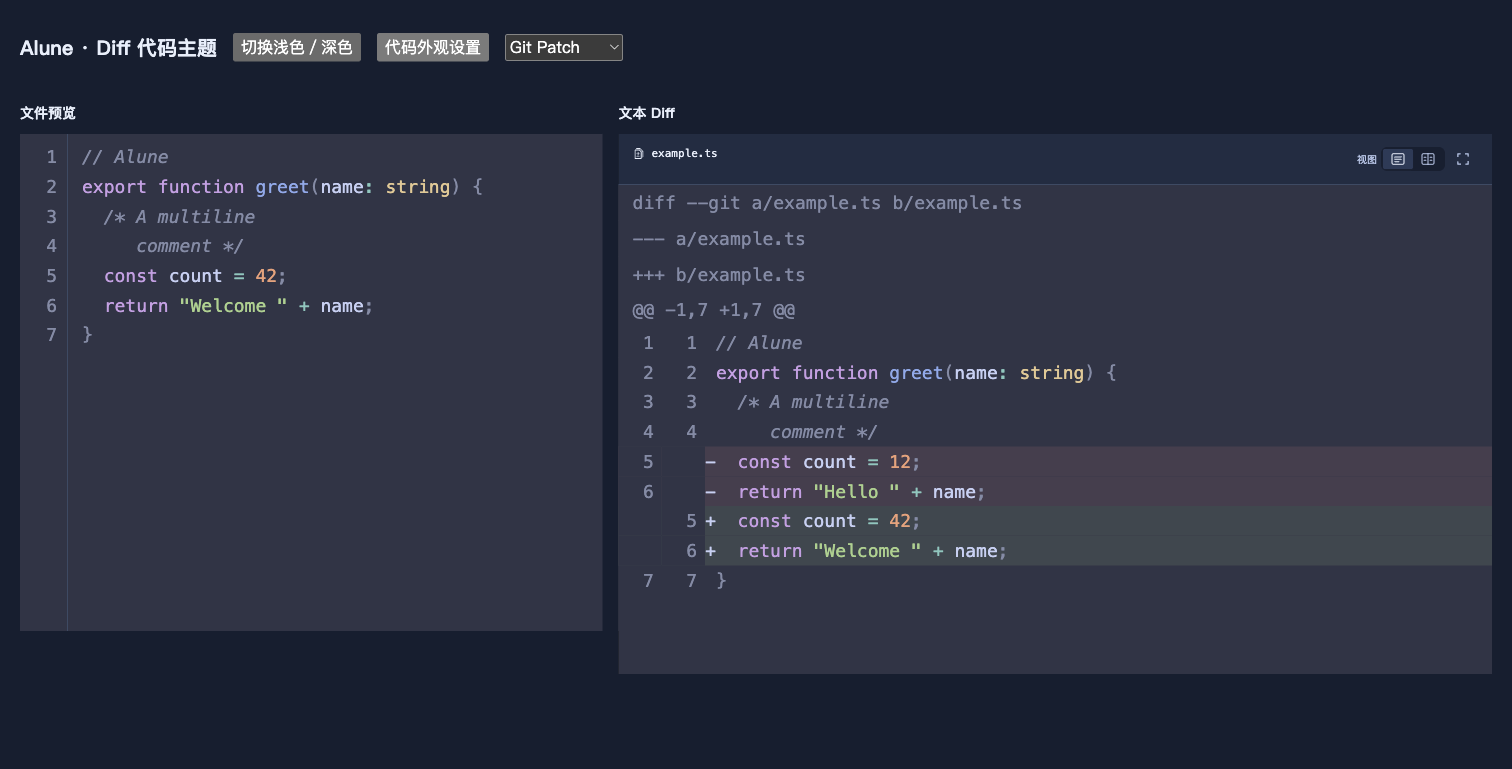The image size is (1512, 769).
Task: Open the Git Patch format dropdown
Action: 564,47
